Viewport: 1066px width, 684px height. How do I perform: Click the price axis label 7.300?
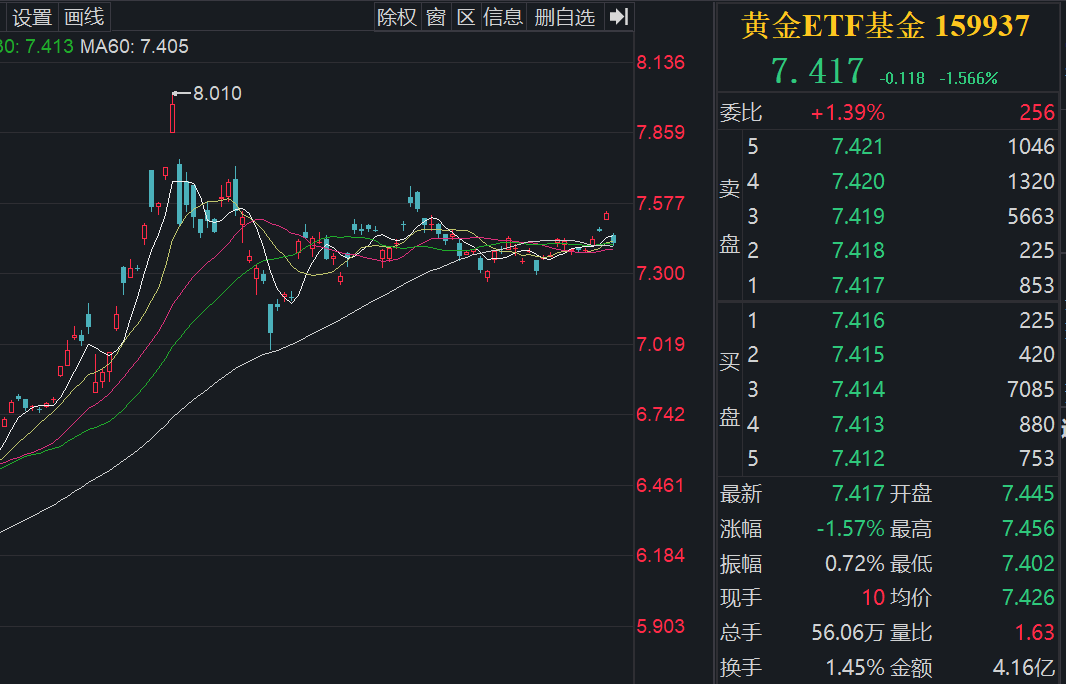tap(660, 272)
